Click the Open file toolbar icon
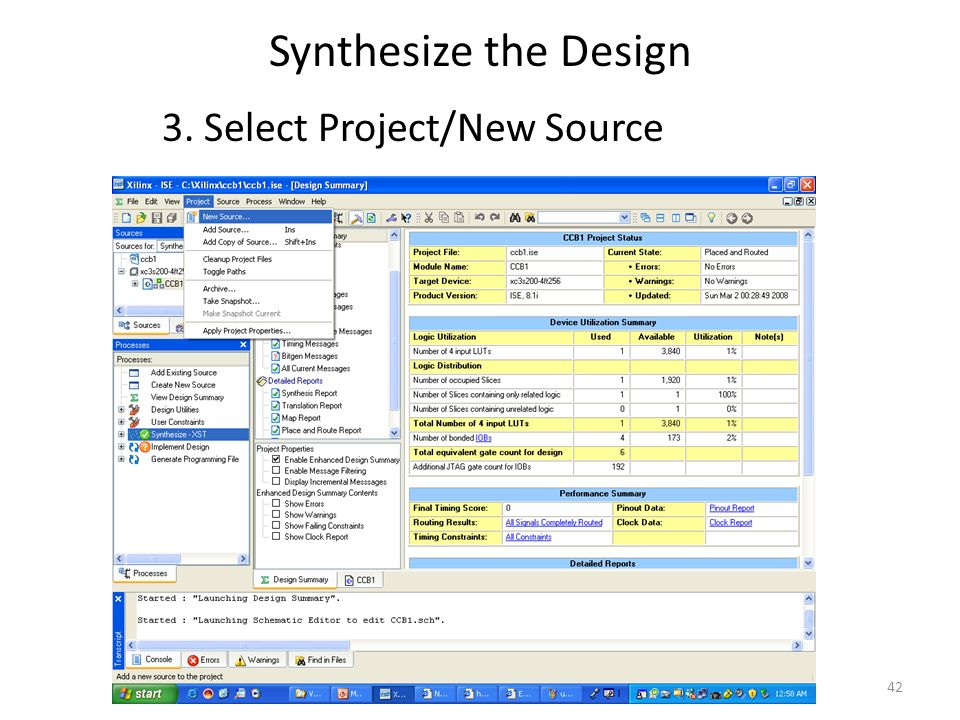This screenshot has height=720, width=960. click(141, 218)
